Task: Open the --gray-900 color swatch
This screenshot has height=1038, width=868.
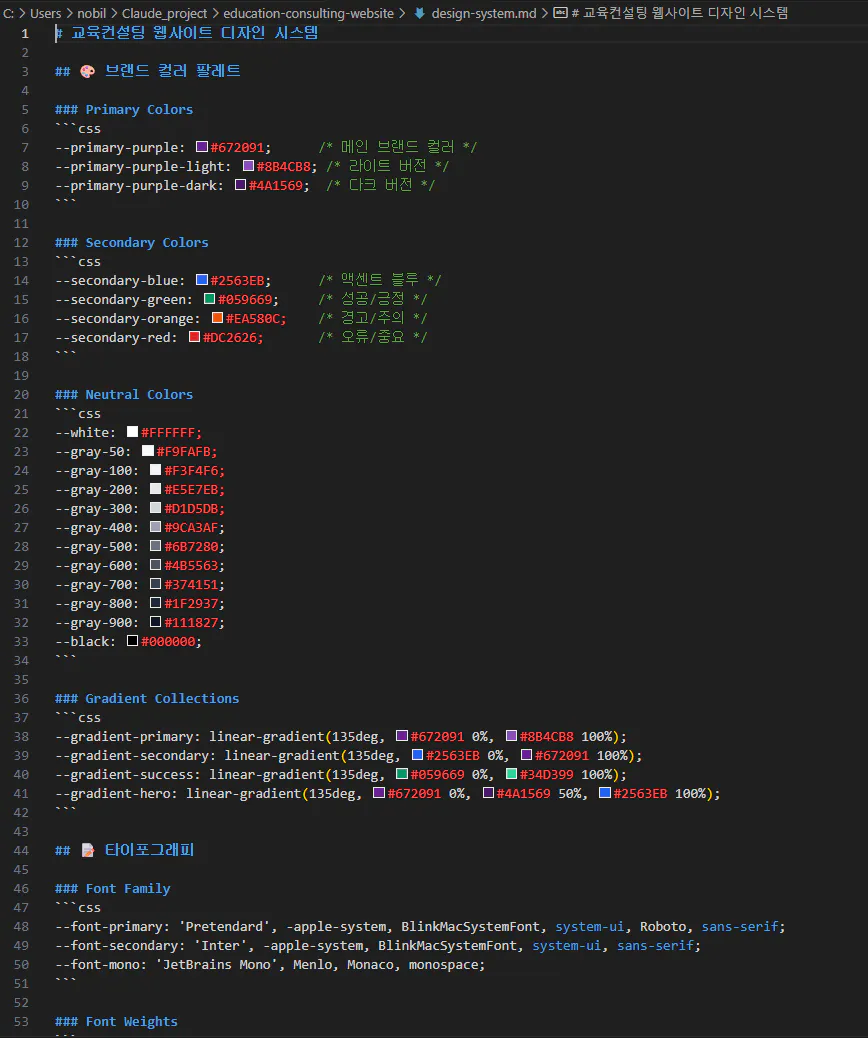Action: point(156,622)
